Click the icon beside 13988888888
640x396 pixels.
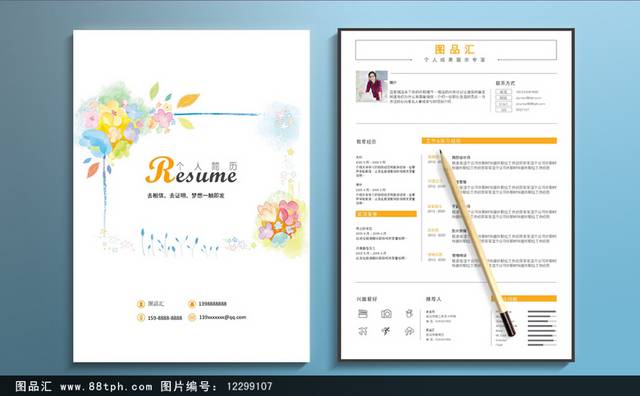pyautogui.click(x=192, y=304)
